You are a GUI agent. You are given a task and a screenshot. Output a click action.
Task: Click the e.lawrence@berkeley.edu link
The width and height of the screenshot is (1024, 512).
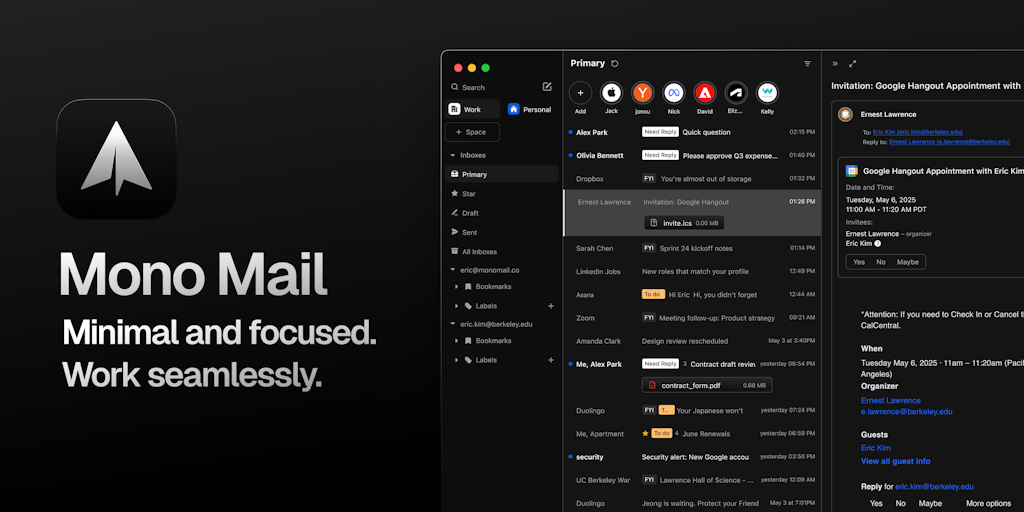(906, 412)
